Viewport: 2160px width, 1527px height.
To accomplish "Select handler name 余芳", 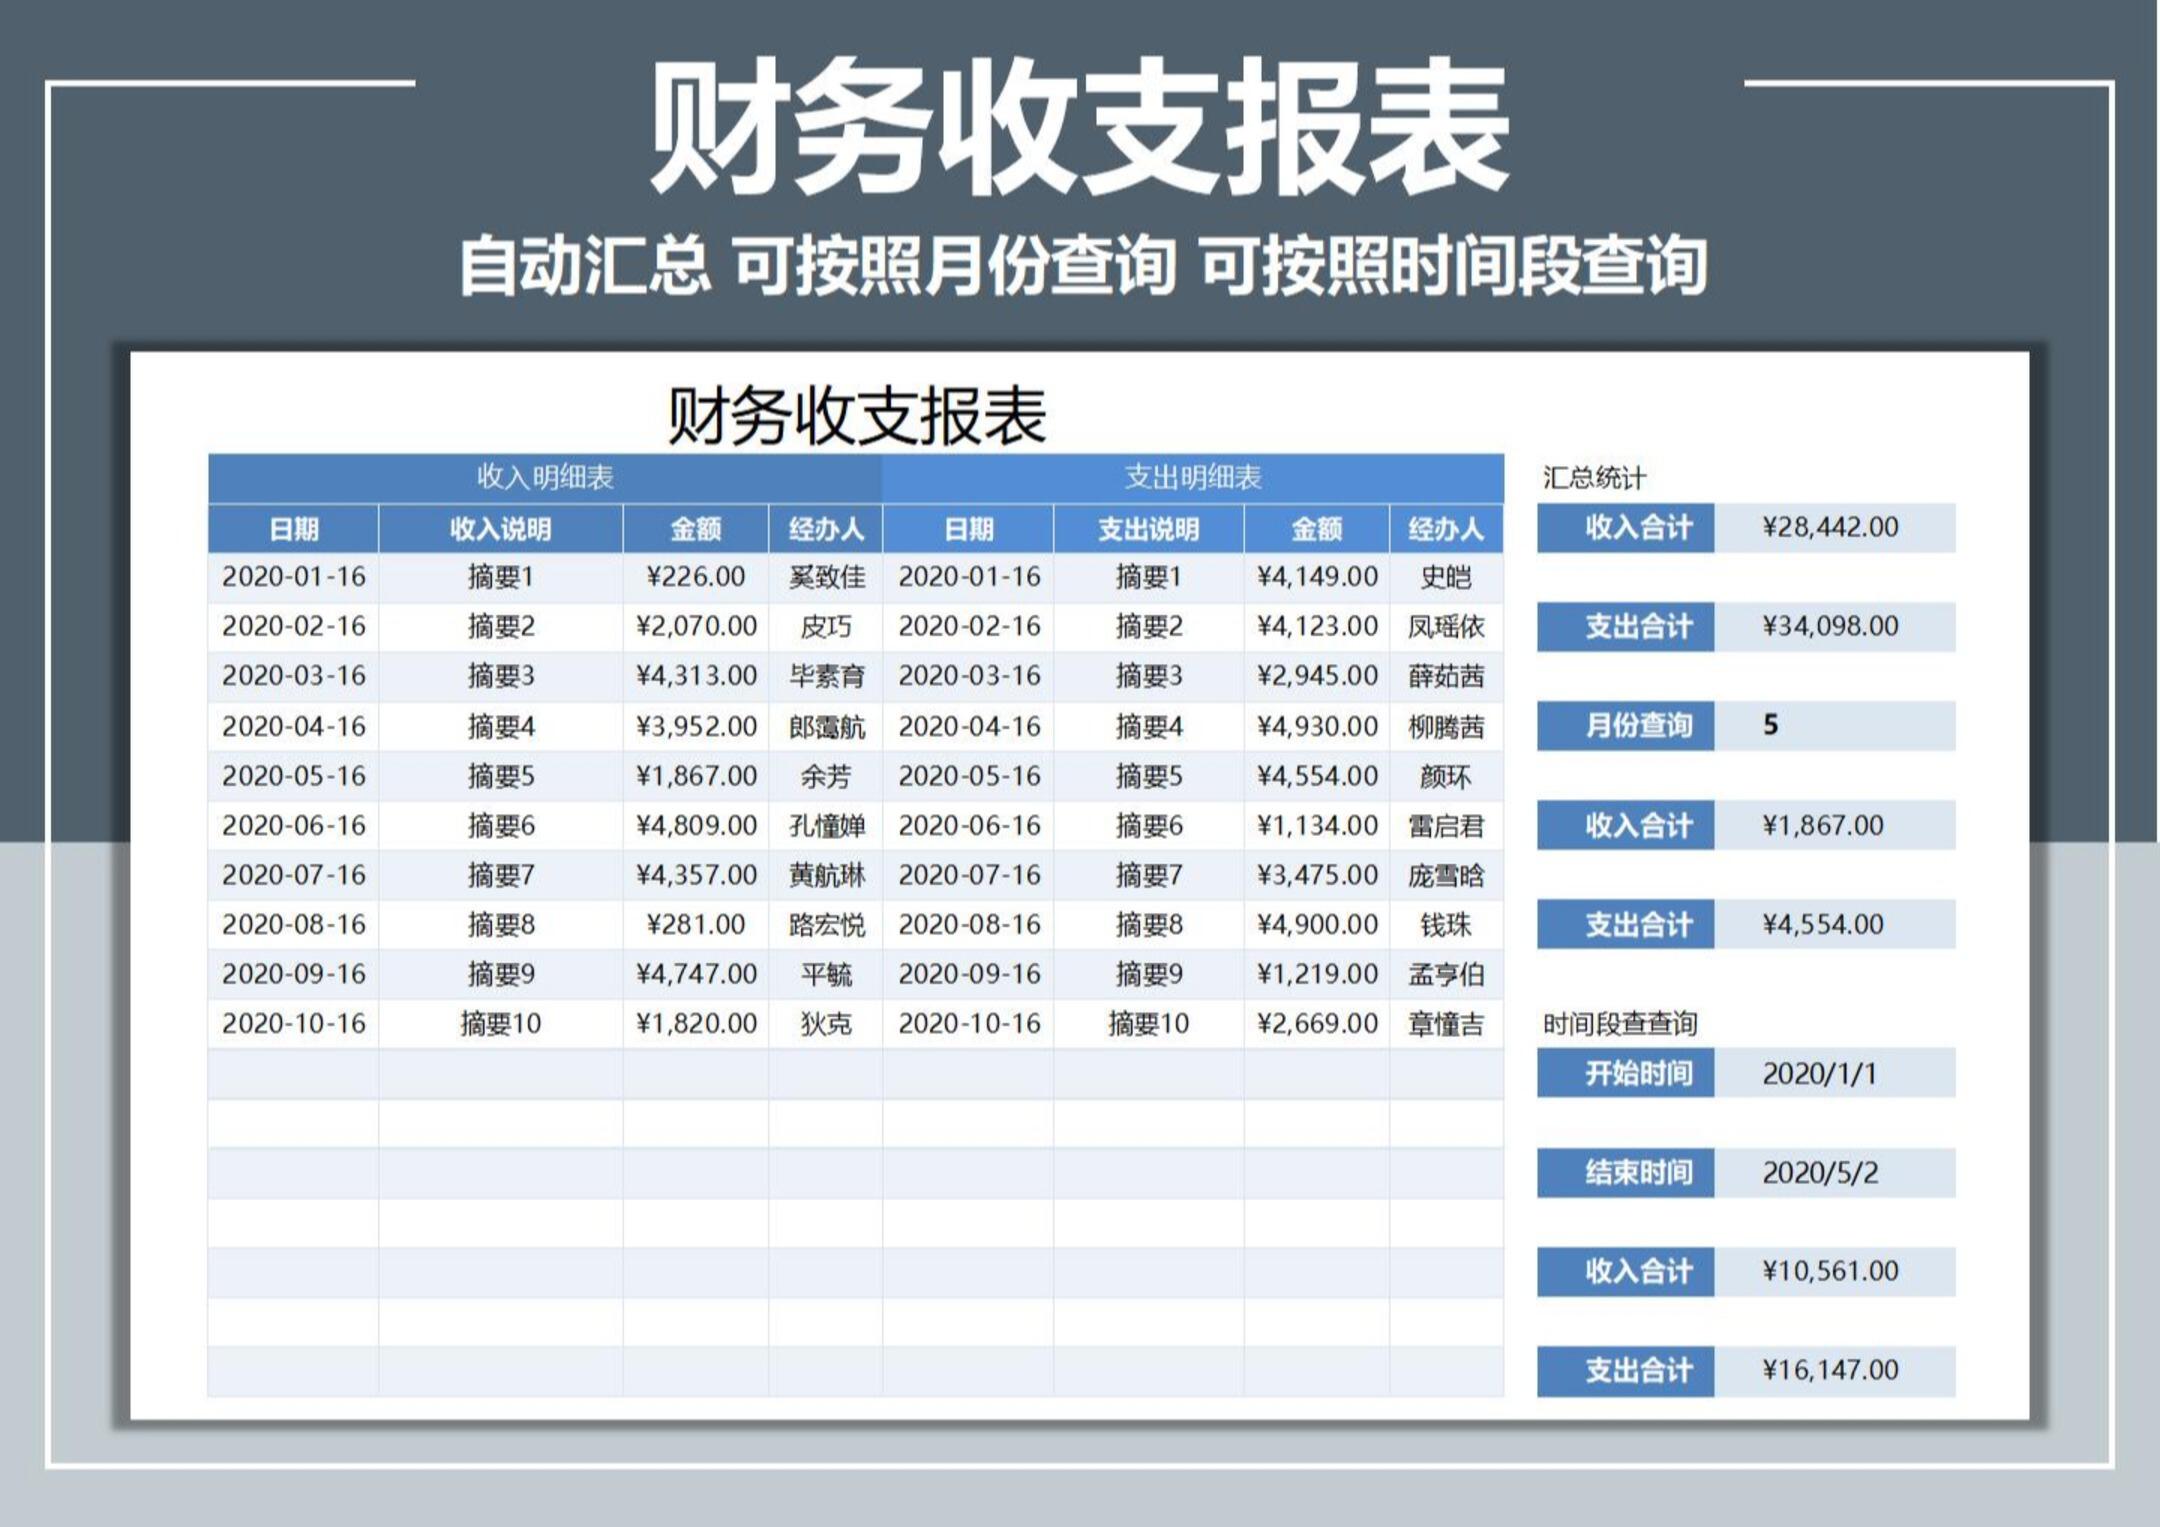I will pos(826,776).
